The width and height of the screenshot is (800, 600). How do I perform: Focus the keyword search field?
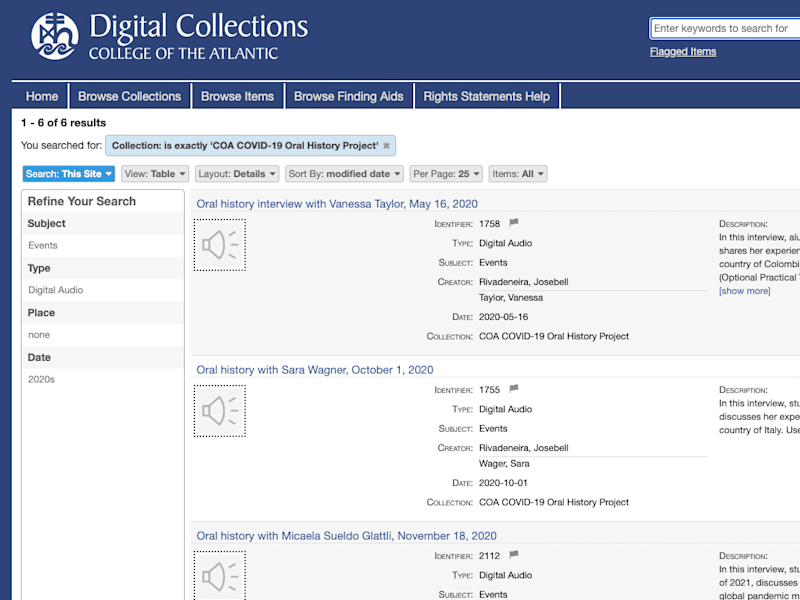tap(725, 29)
